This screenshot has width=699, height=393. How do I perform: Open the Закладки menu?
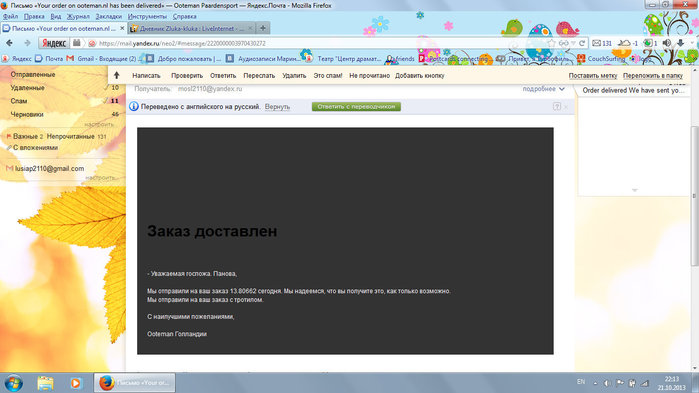click(108, 16)
